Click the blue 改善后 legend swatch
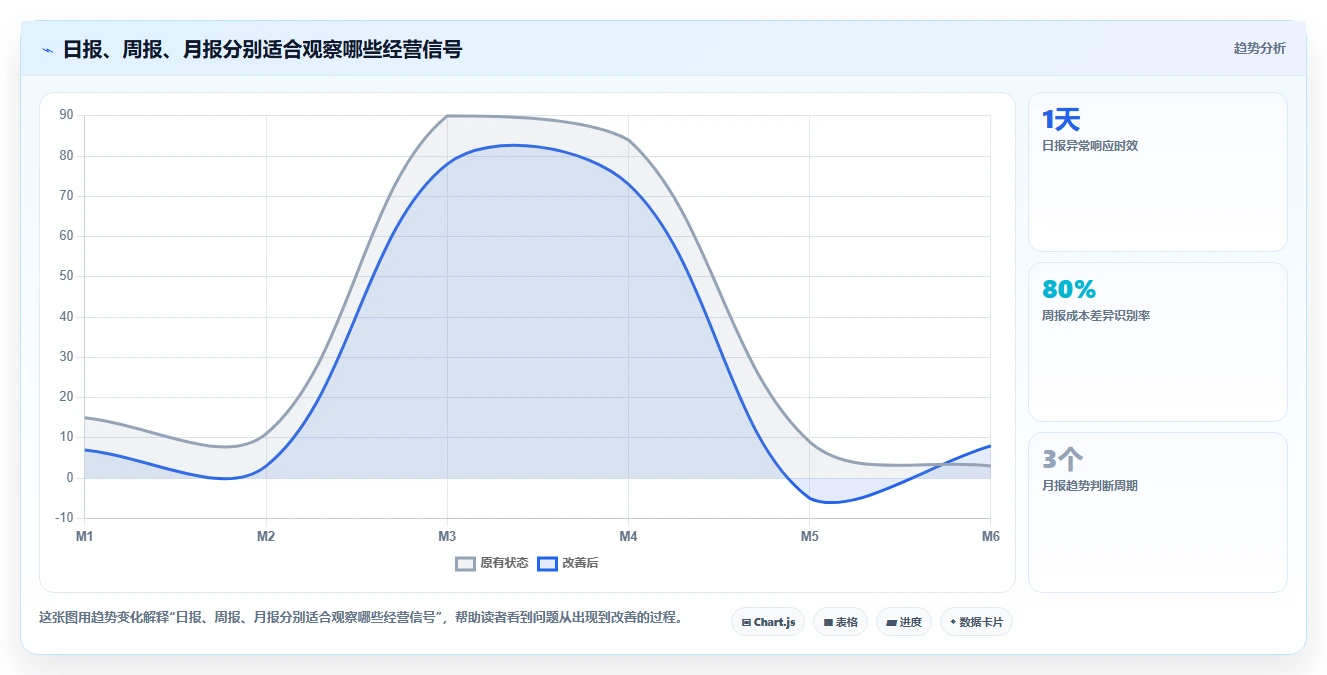The height and width of the screenshot is (675, 1327). tap(547, 563)
